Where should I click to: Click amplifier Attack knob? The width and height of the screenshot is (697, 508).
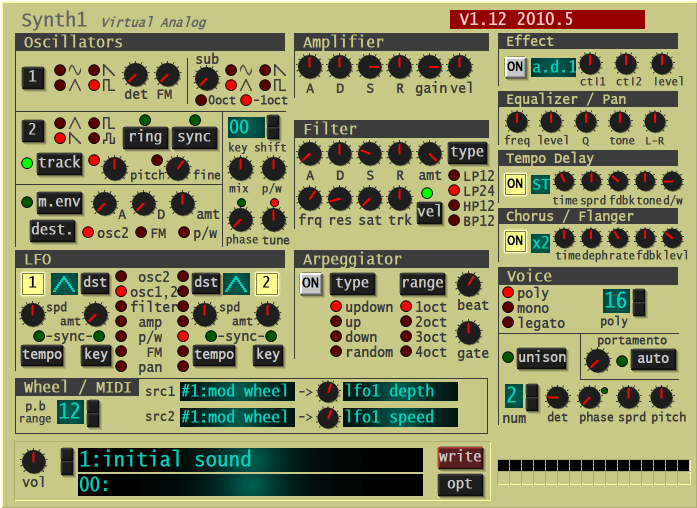coord(310,67)
